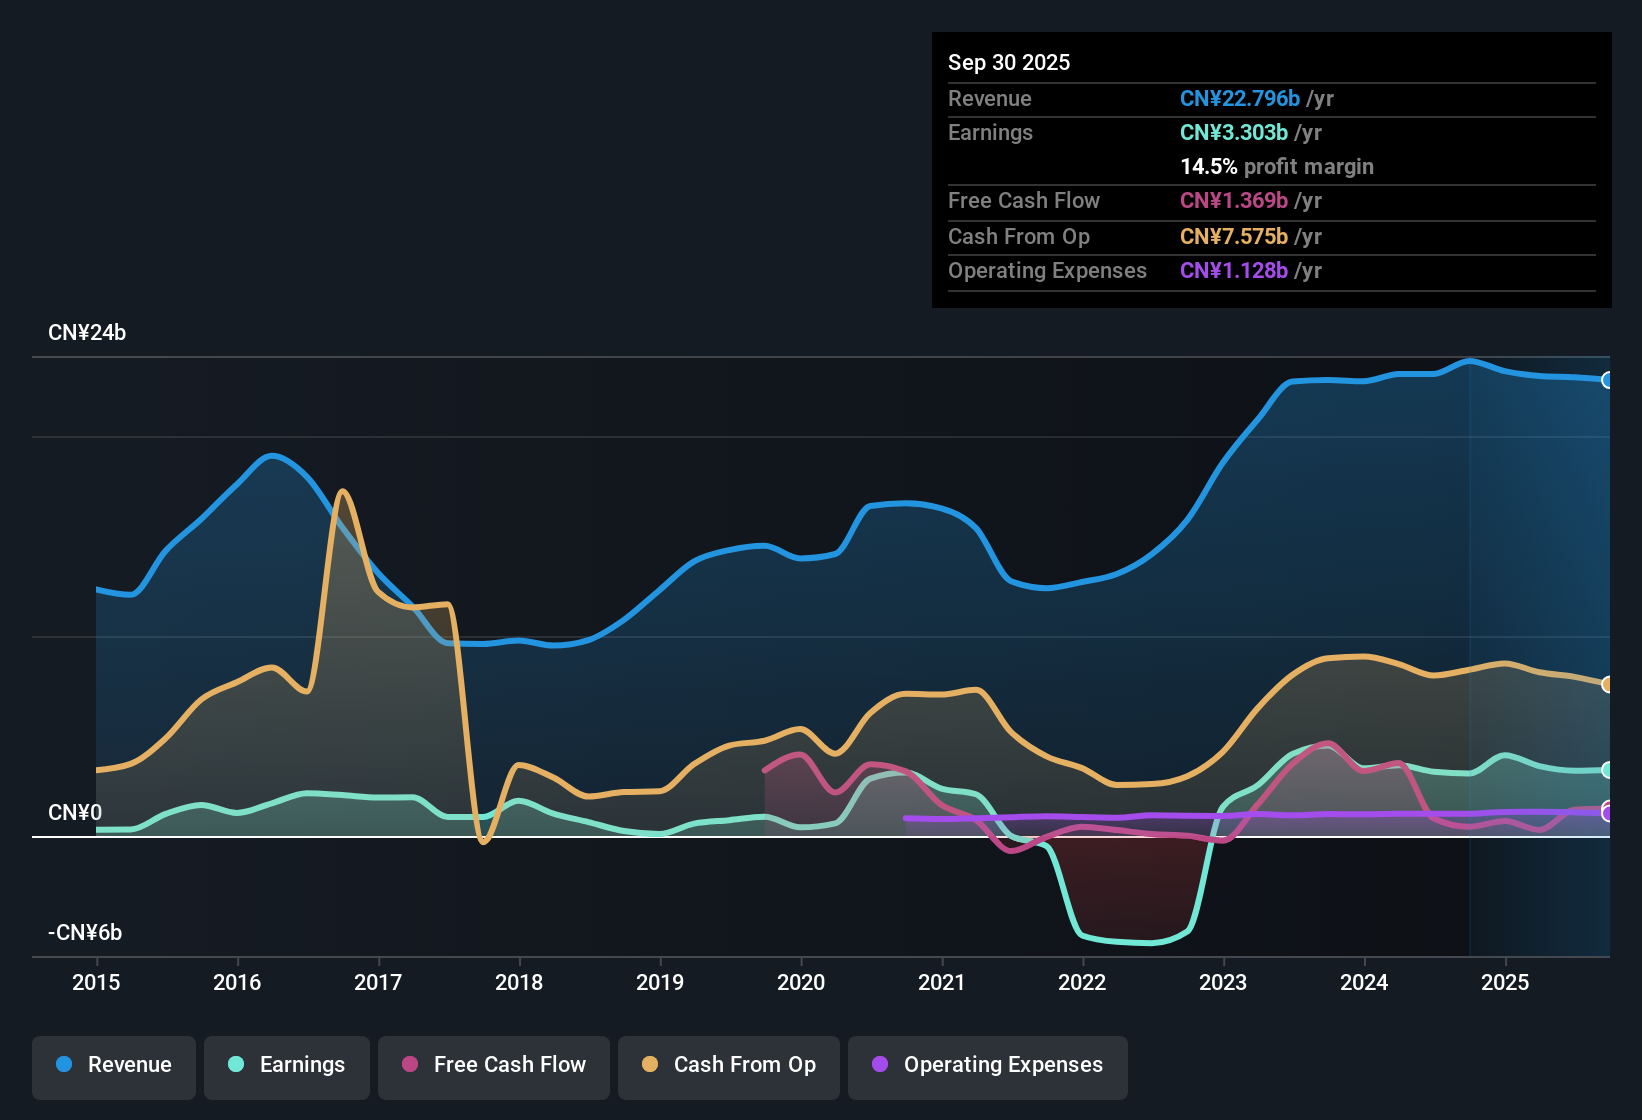Click the pink Free Cash Flow legend dot
The image size is (1642, 1120).
409,1065
